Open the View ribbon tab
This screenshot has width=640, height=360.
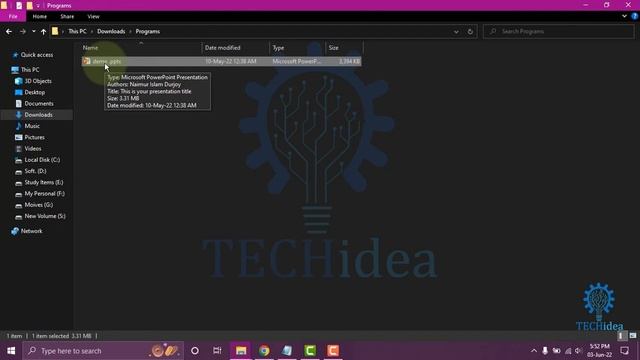click(93, 16)
